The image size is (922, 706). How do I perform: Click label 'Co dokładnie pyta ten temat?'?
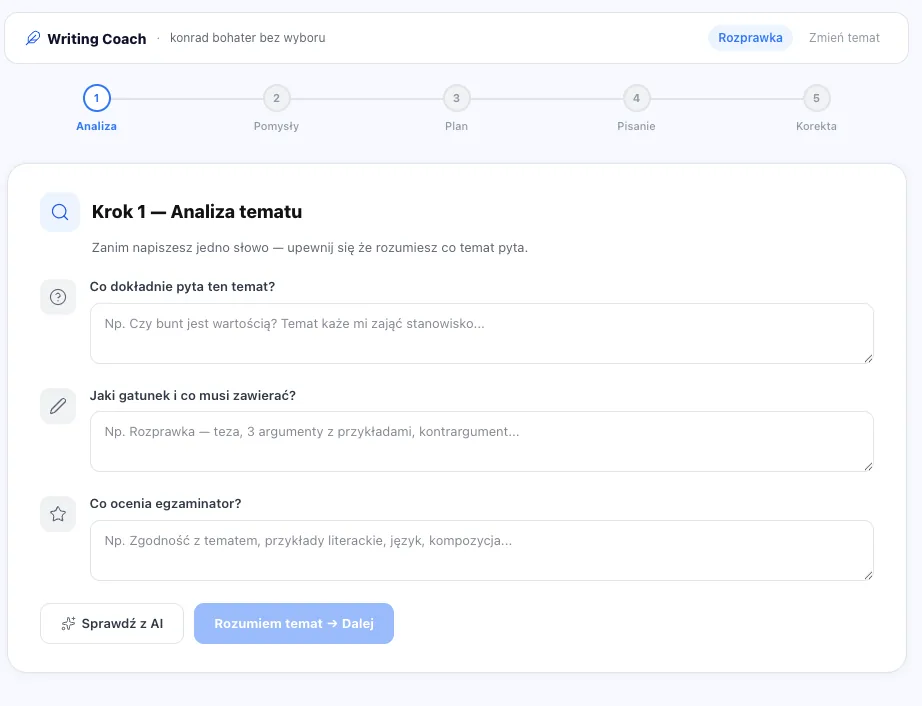(182, 287)
